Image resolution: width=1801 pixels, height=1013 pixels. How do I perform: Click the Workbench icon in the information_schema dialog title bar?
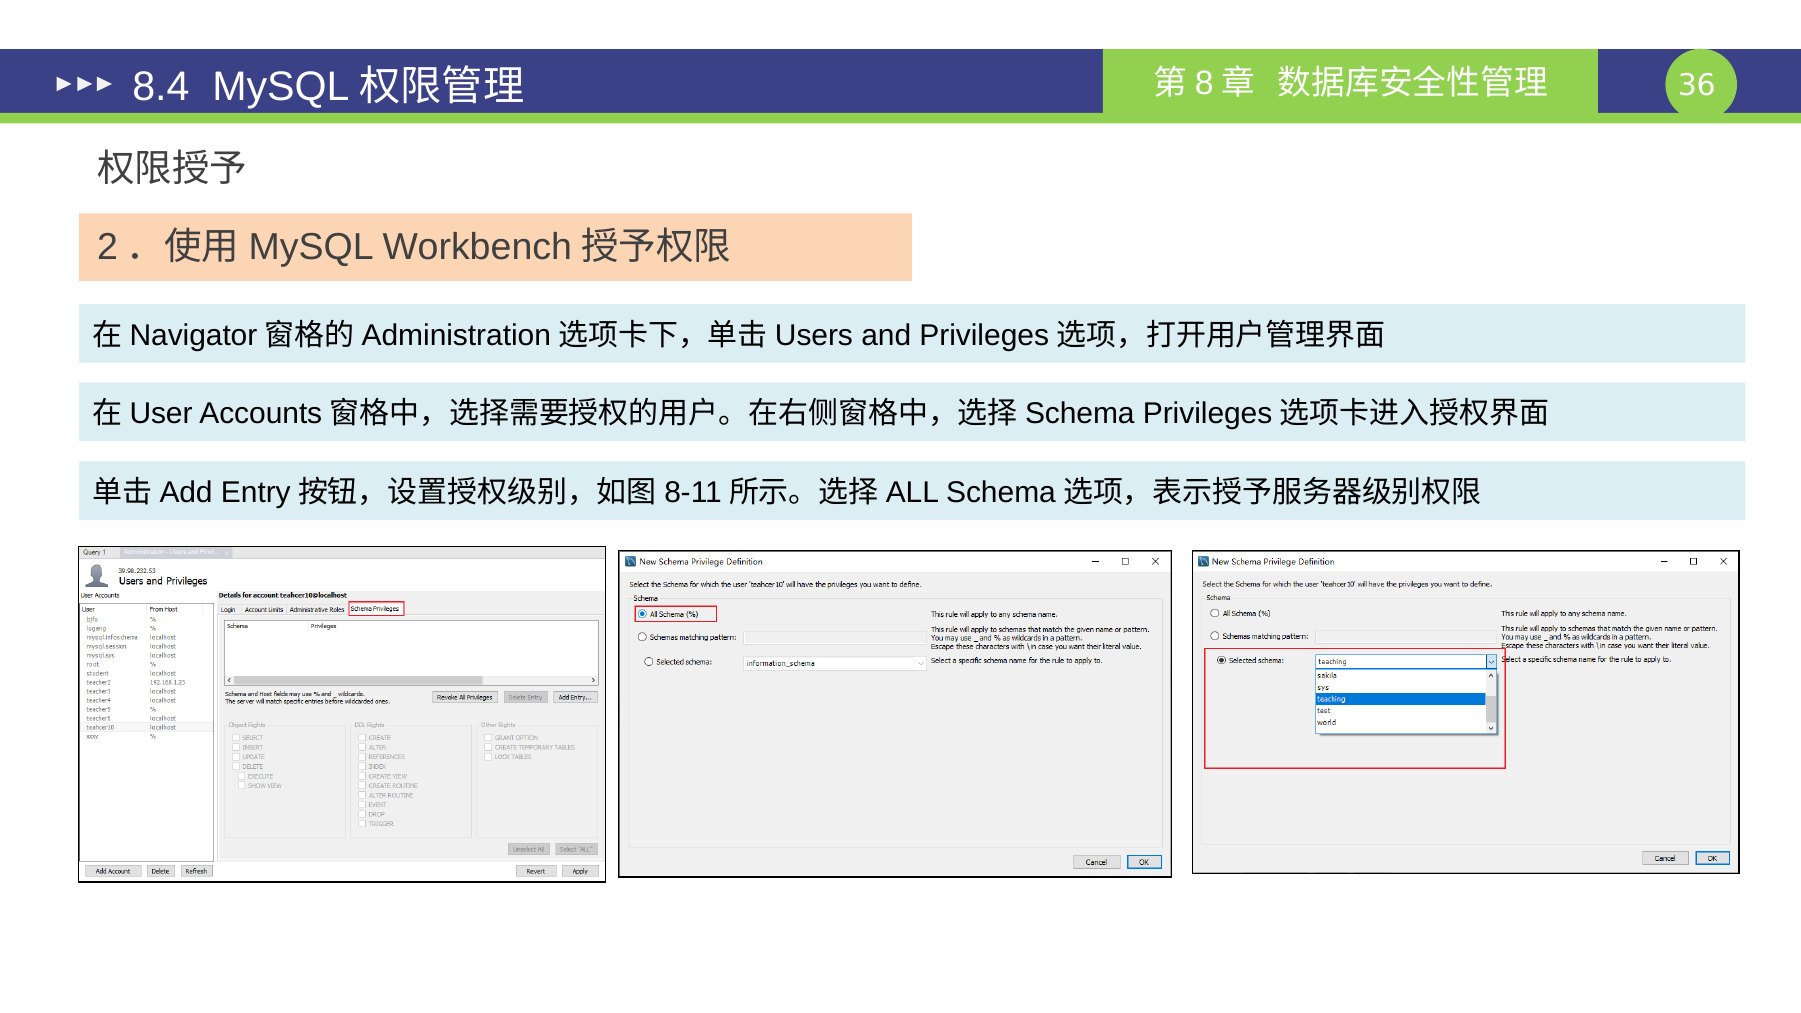click(x=631, y=562)
